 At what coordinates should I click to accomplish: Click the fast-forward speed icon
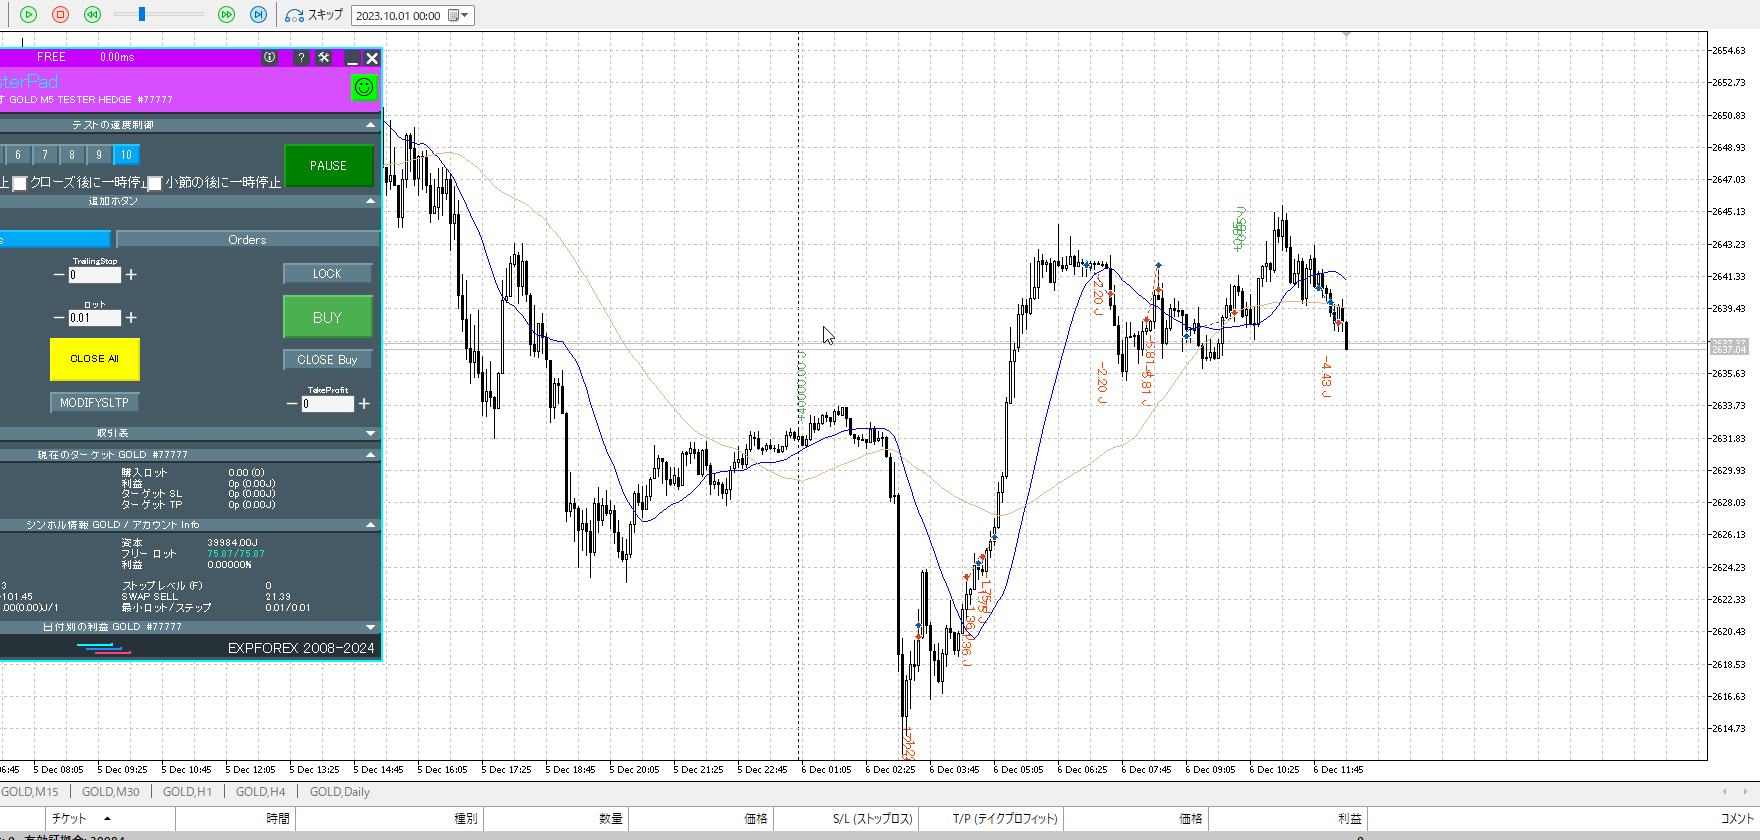point(226,14)
